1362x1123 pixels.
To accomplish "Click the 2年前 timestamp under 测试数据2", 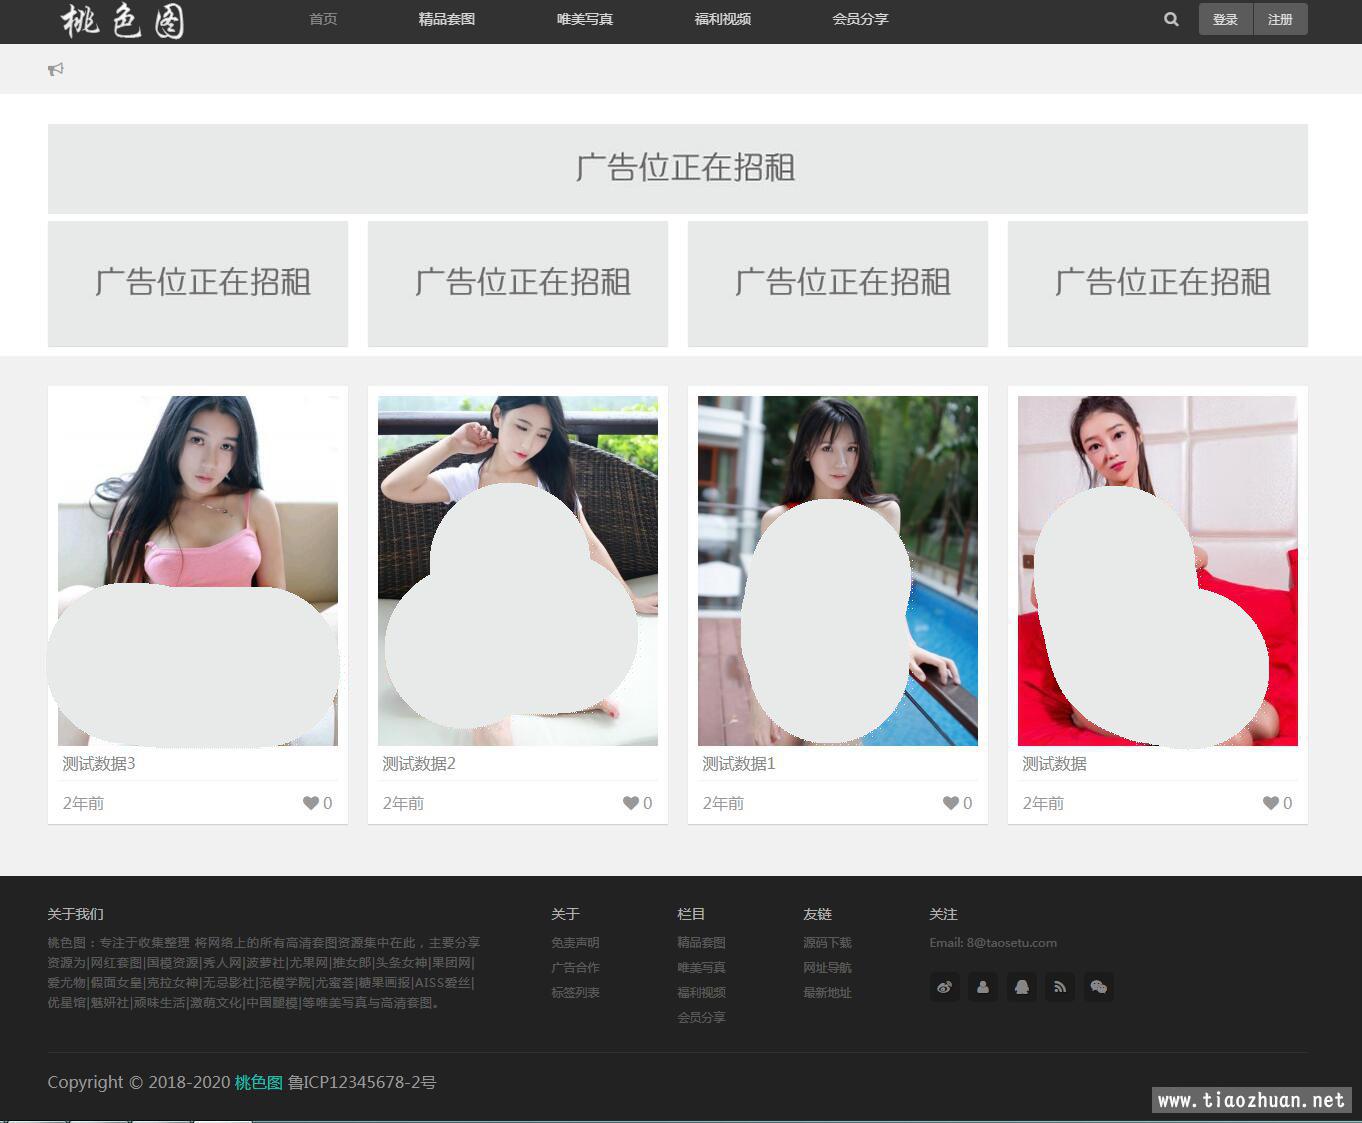I will pyautogui.click(x=403, y=803).
